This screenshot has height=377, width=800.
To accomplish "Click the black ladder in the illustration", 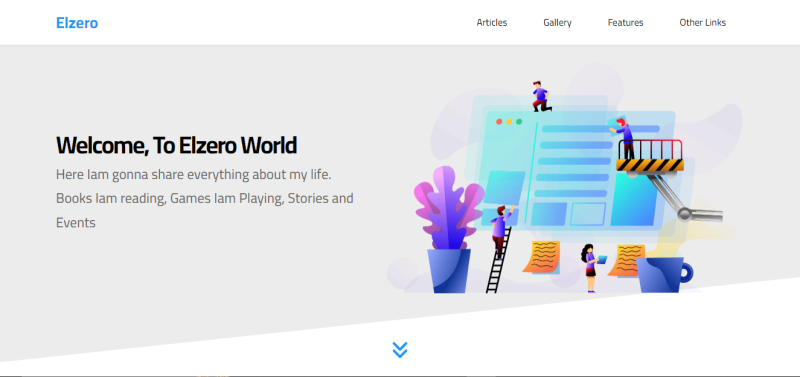I will click(x=497, y=261).
